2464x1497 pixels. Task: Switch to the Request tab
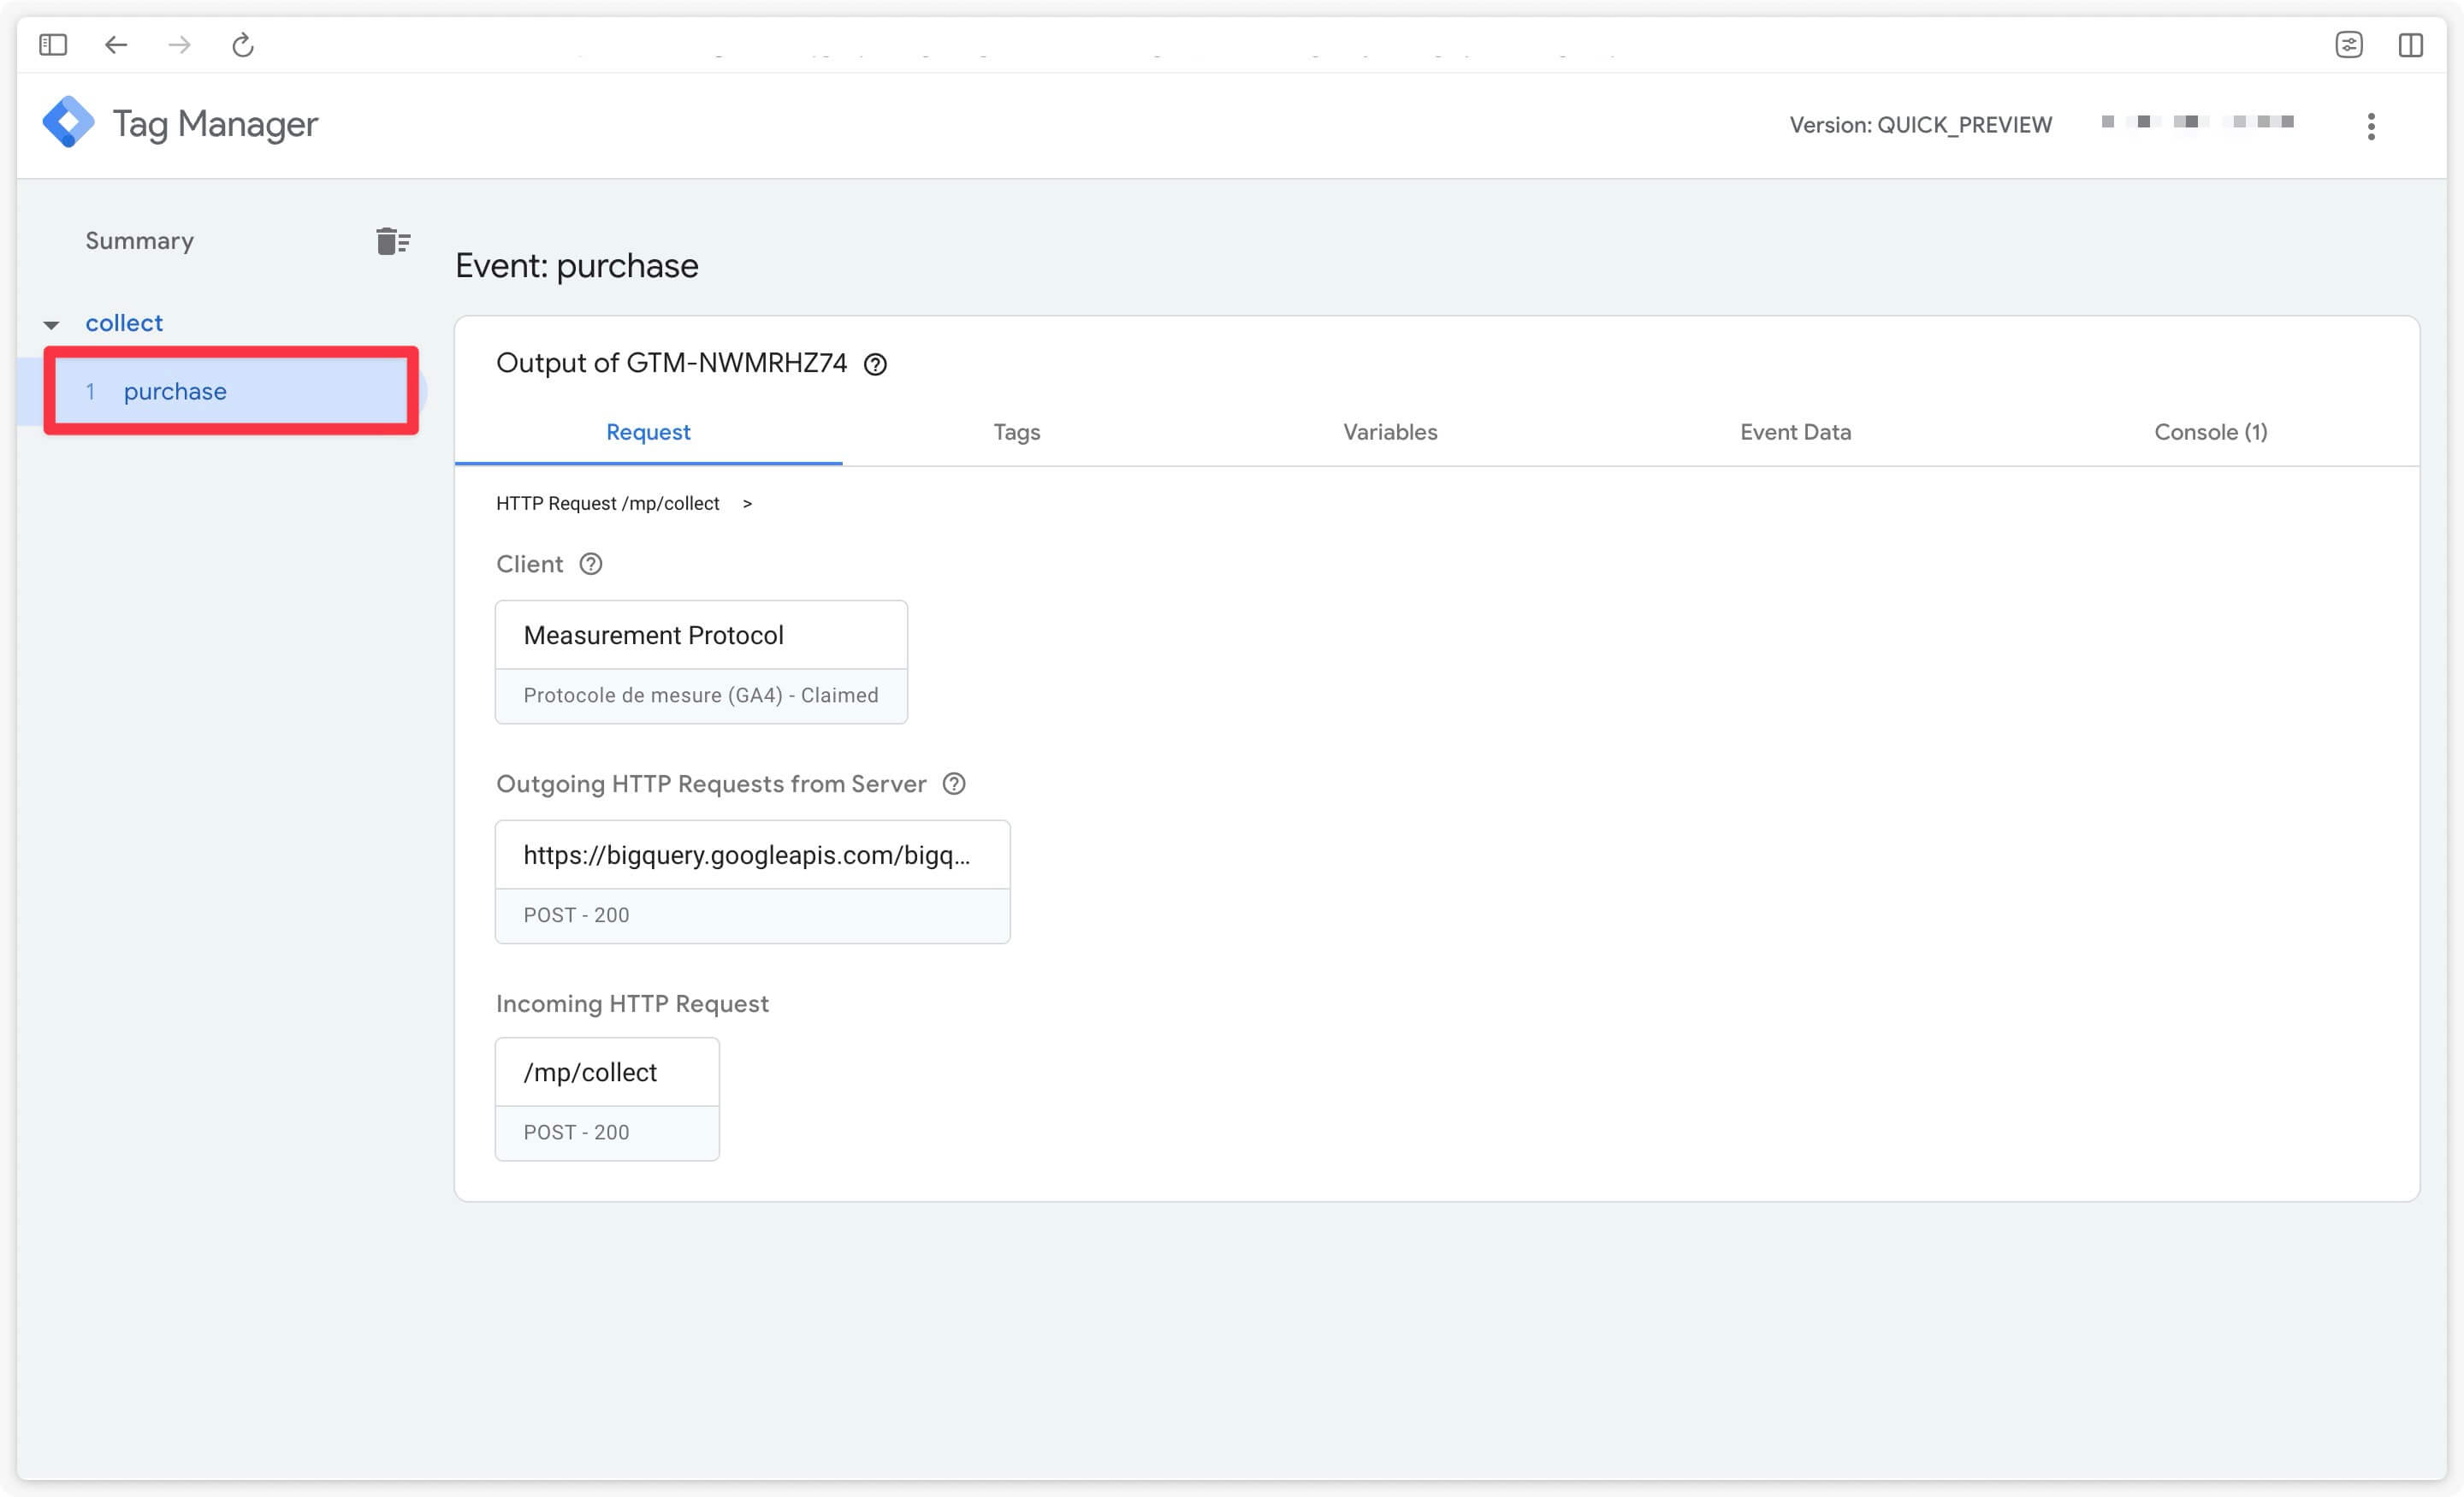(648, 432)
